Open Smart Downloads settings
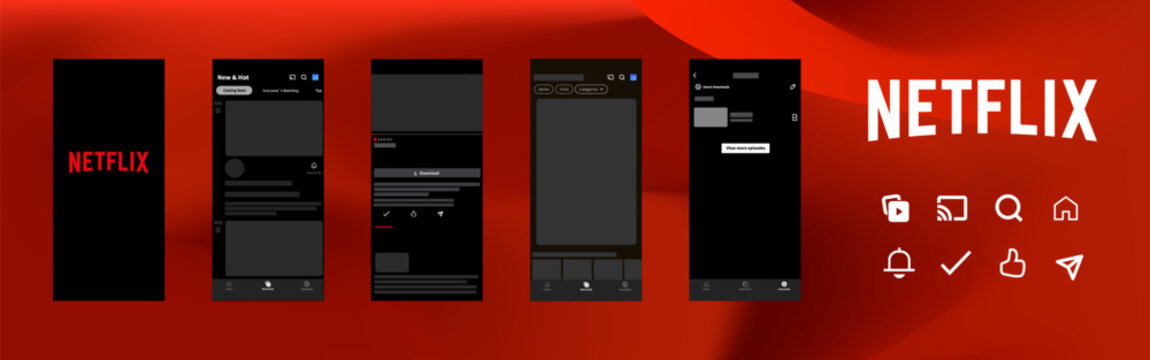This screenshot has height=360, width=1150. (x=712, y=87)
